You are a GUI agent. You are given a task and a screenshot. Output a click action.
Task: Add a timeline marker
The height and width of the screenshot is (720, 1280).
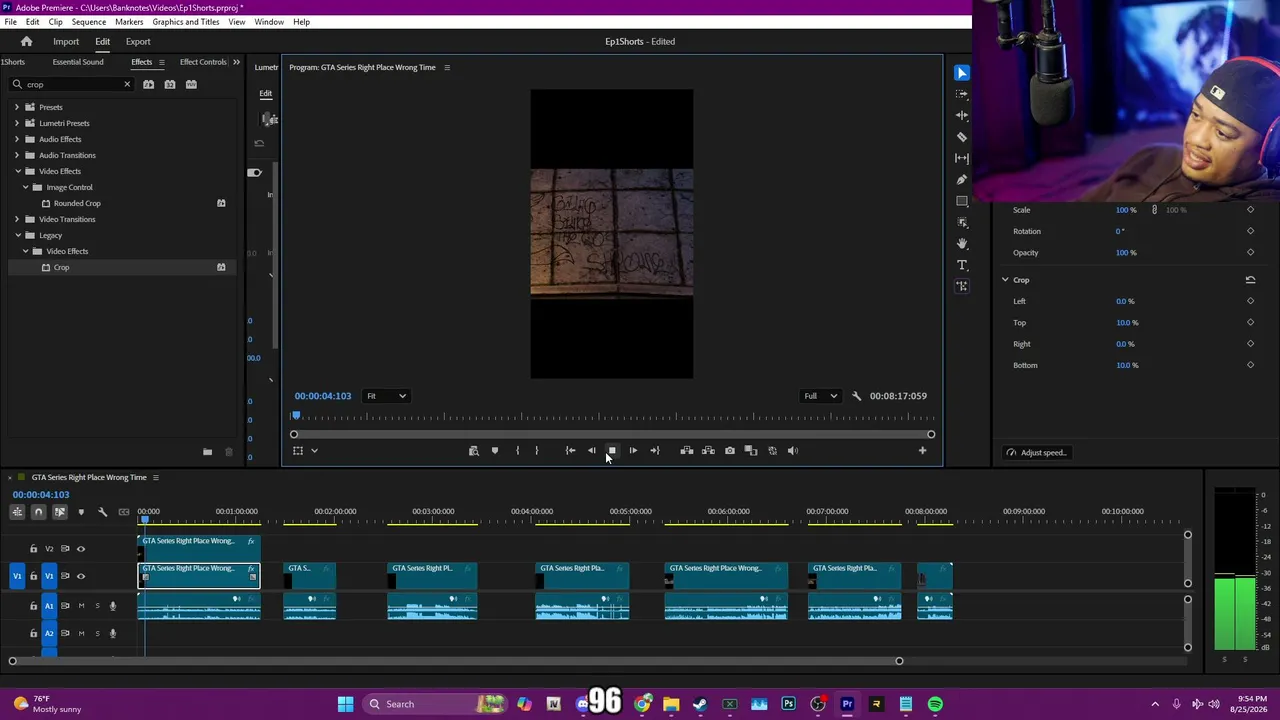[81, 512]
